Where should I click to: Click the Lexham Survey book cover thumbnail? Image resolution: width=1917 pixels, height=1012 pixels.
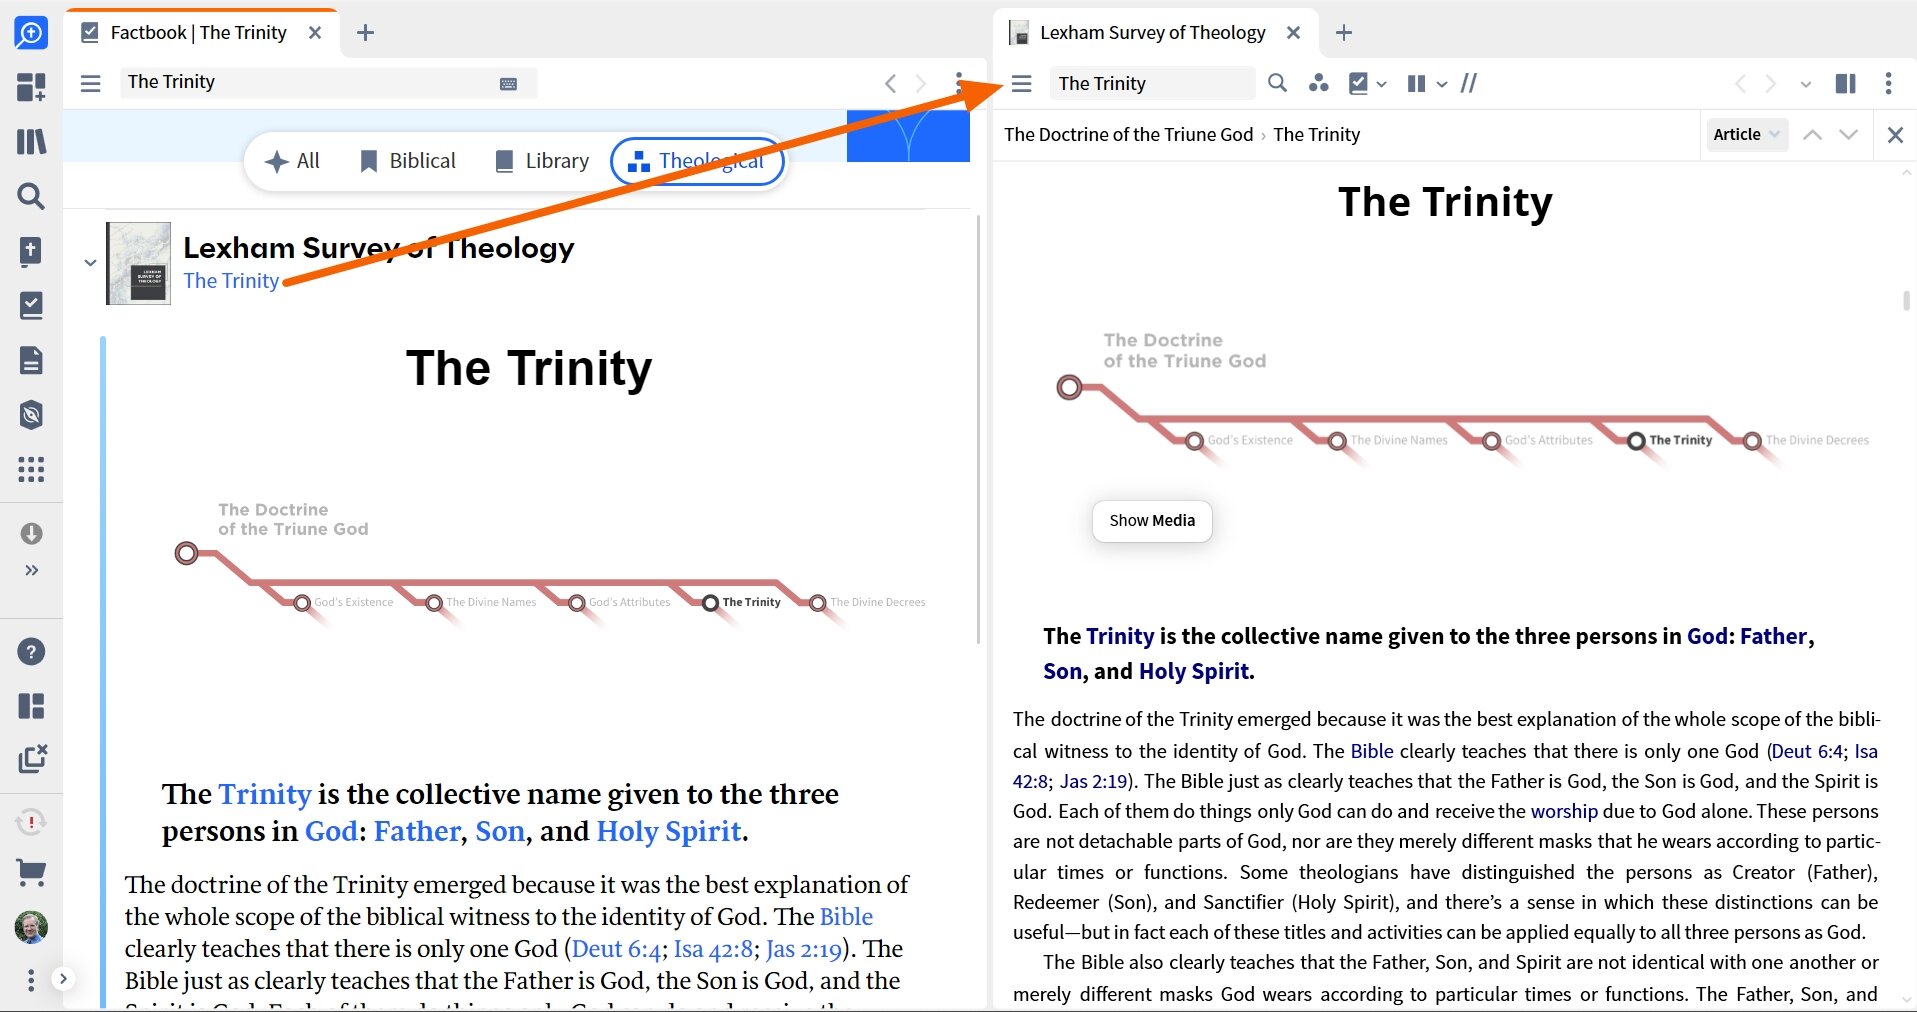[x=139, y=264]
